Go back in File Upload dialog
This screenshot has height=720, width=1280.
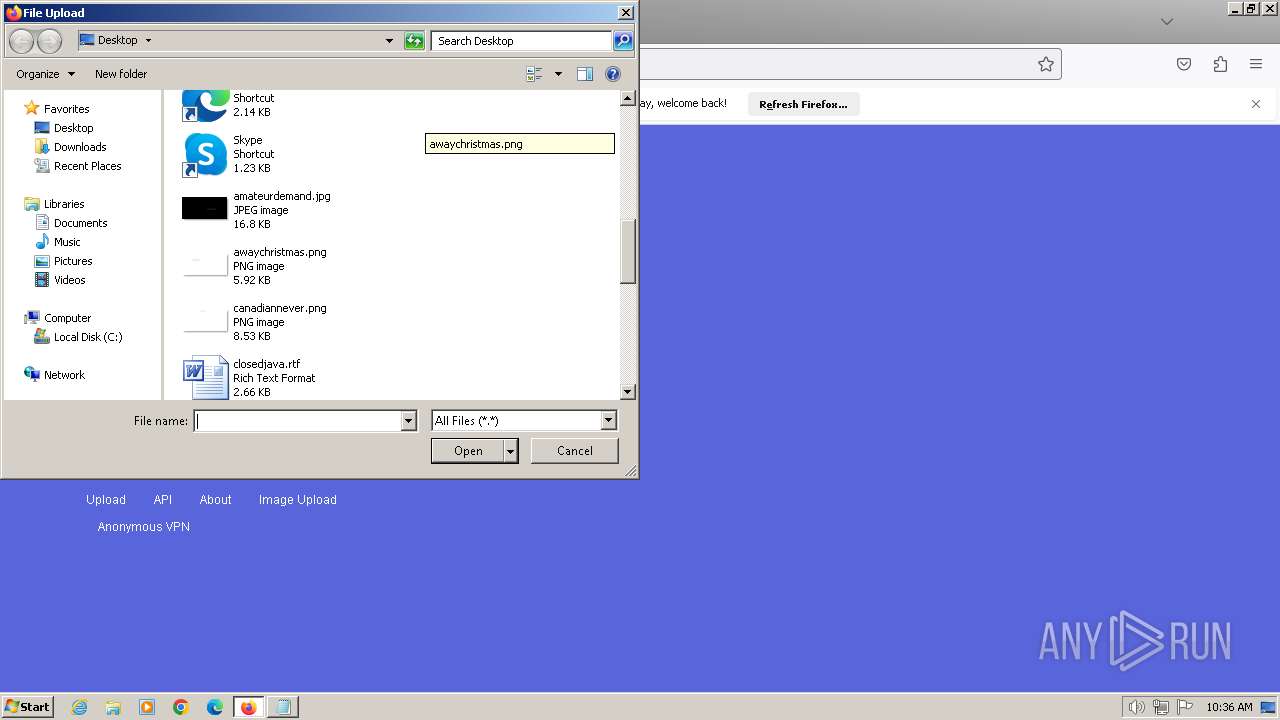coord(21,41)
